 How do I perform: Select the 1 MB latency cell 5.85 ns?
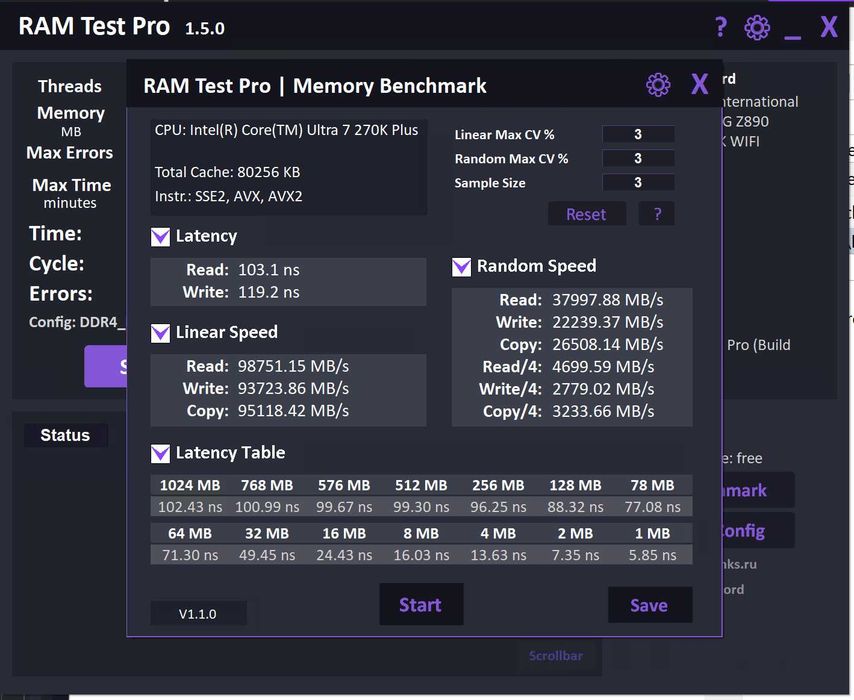click(652, 556)
